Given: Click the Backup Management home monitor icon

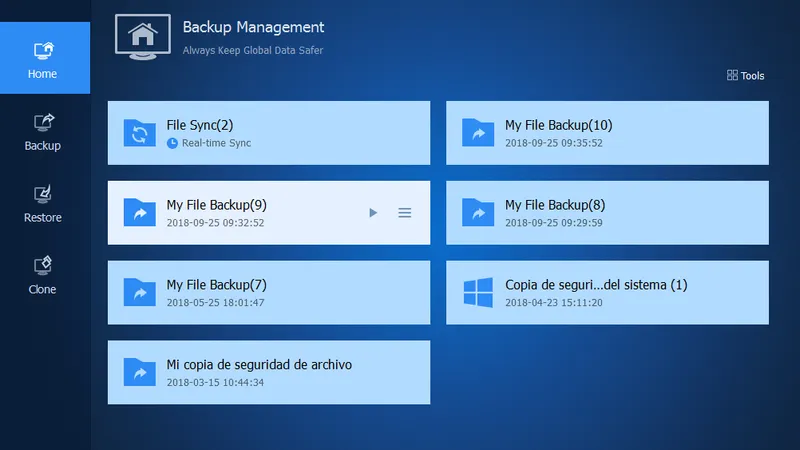Looking at the screenshot, I should [143, 36].
